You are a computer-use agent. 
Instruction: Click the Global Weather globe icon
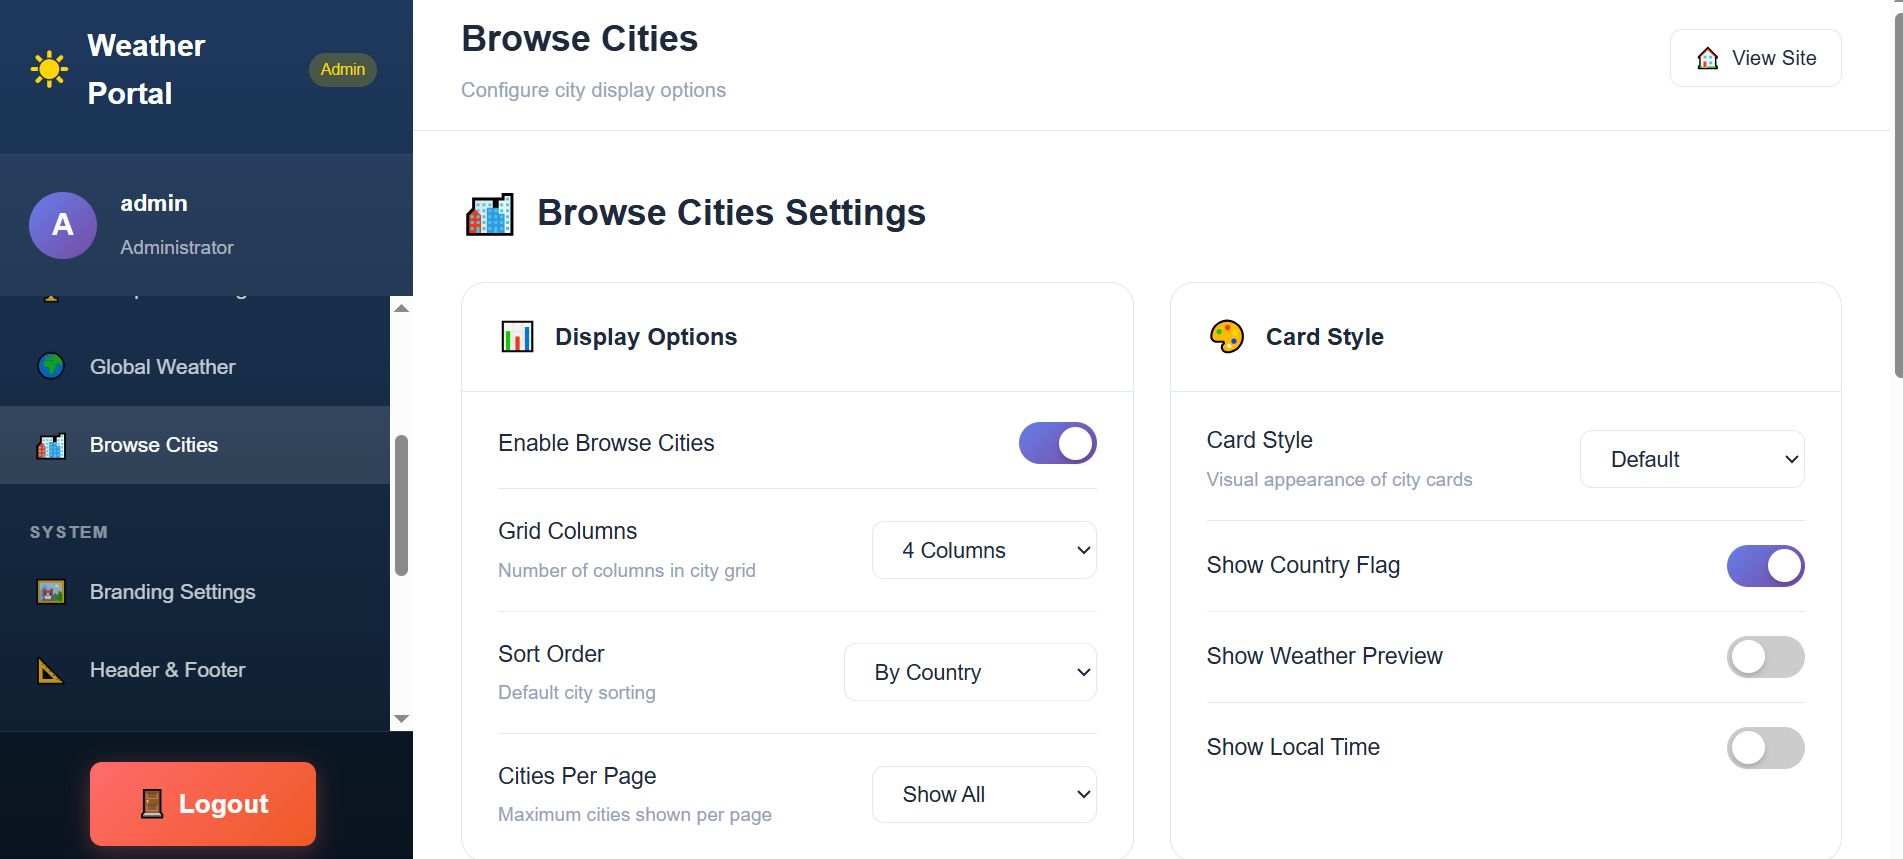51,367
